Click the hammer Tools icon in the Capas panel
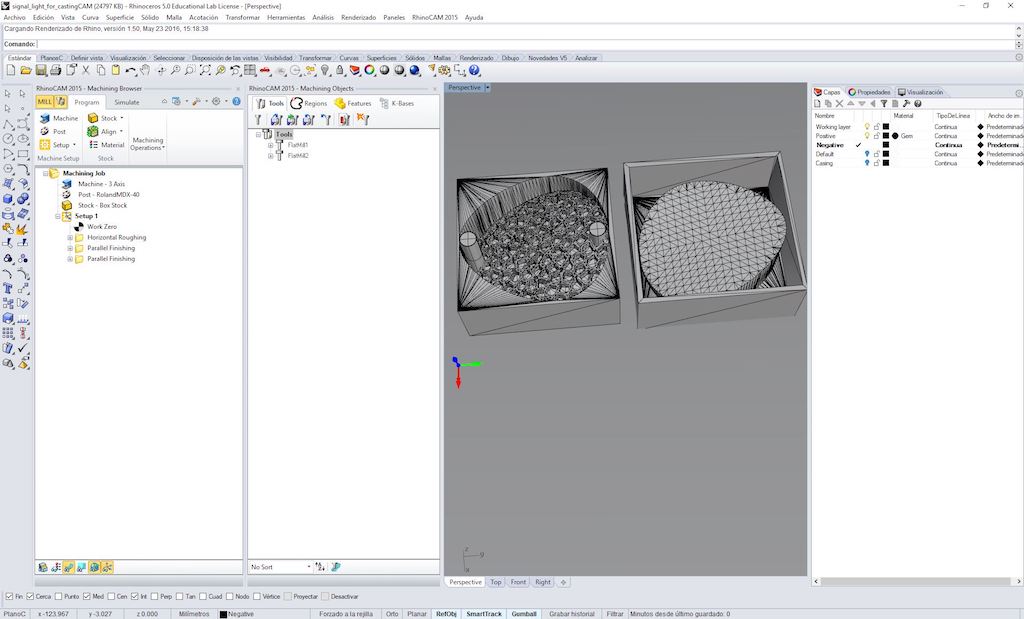Viewport: 1024px width, 619px height. (906, 104)
